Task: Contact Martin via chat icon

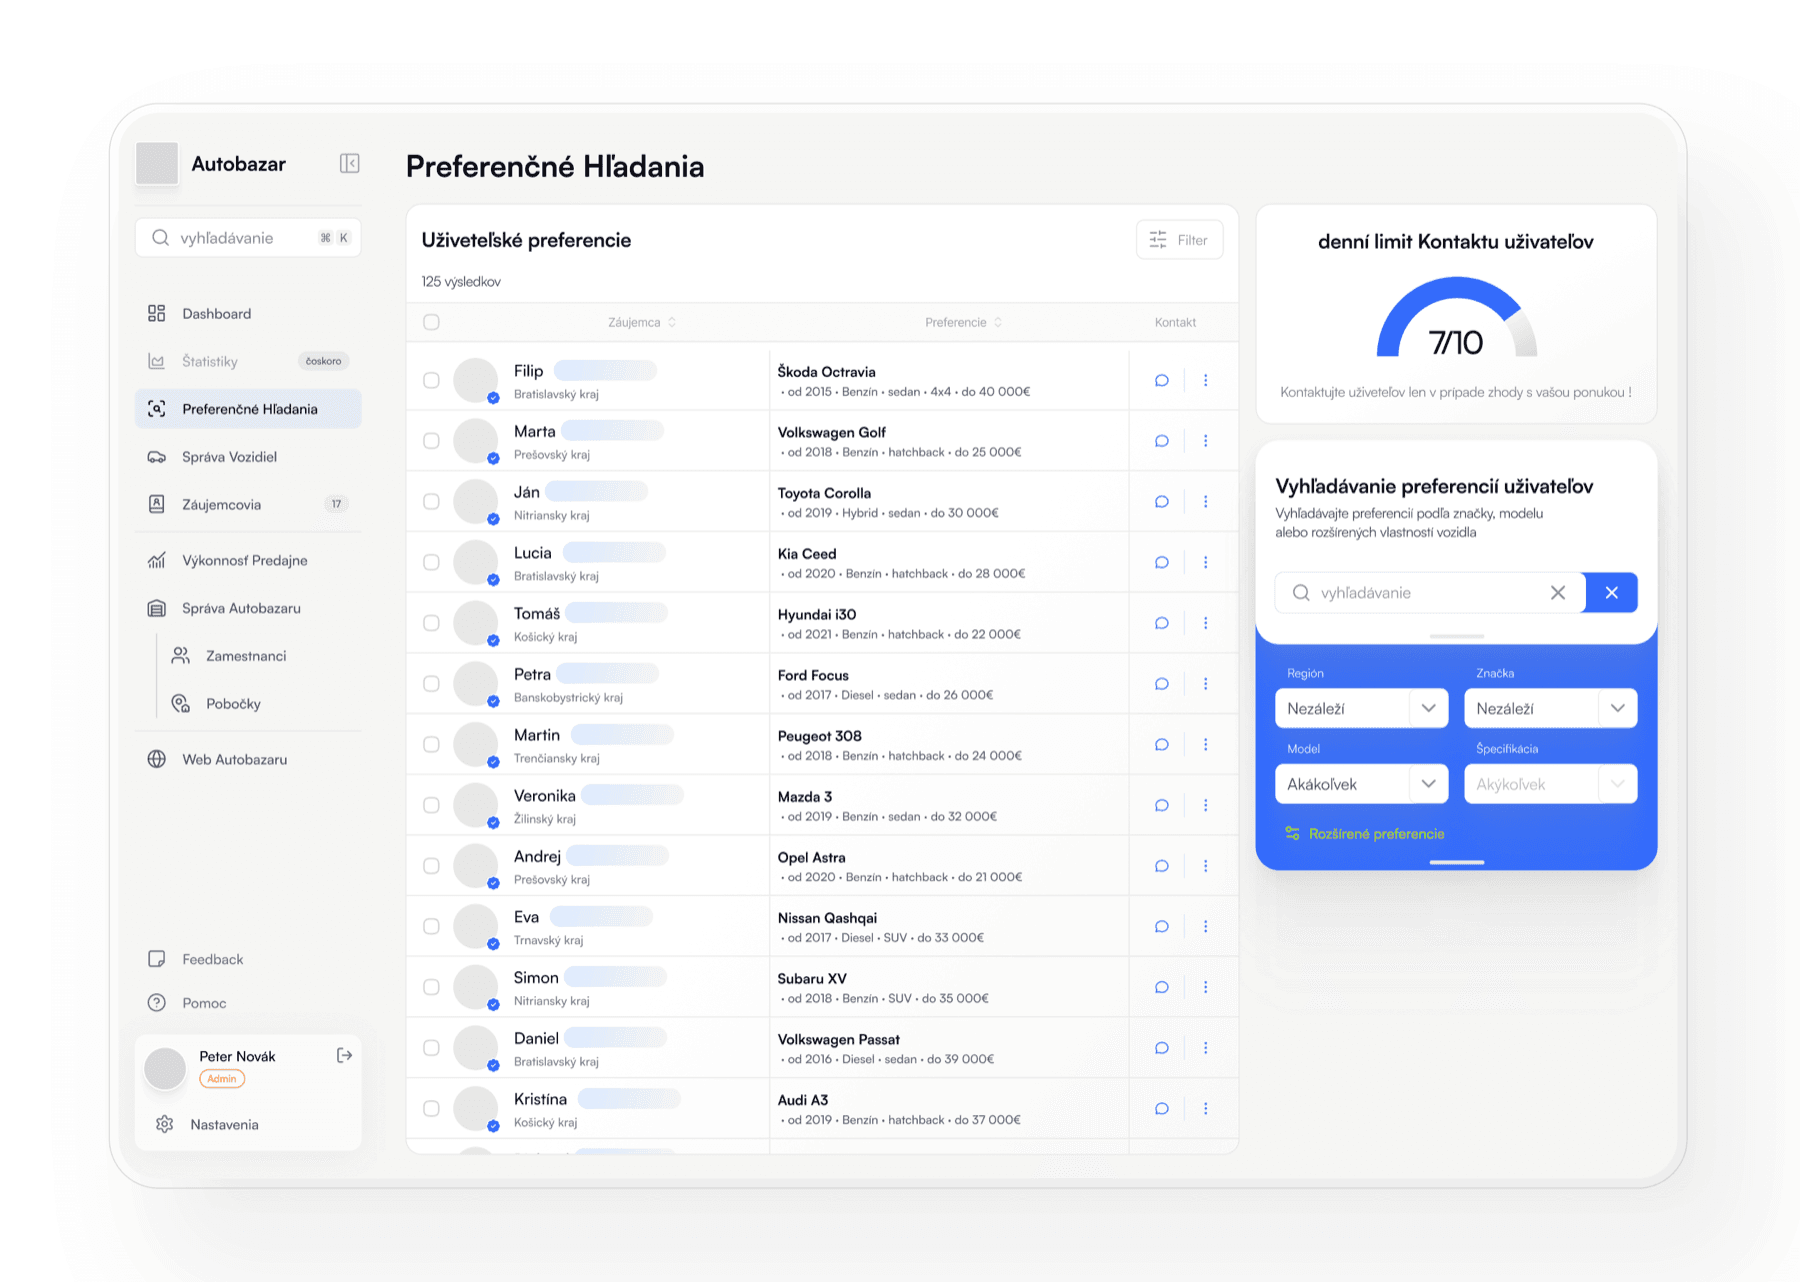Action: [x=1161, y=744]
